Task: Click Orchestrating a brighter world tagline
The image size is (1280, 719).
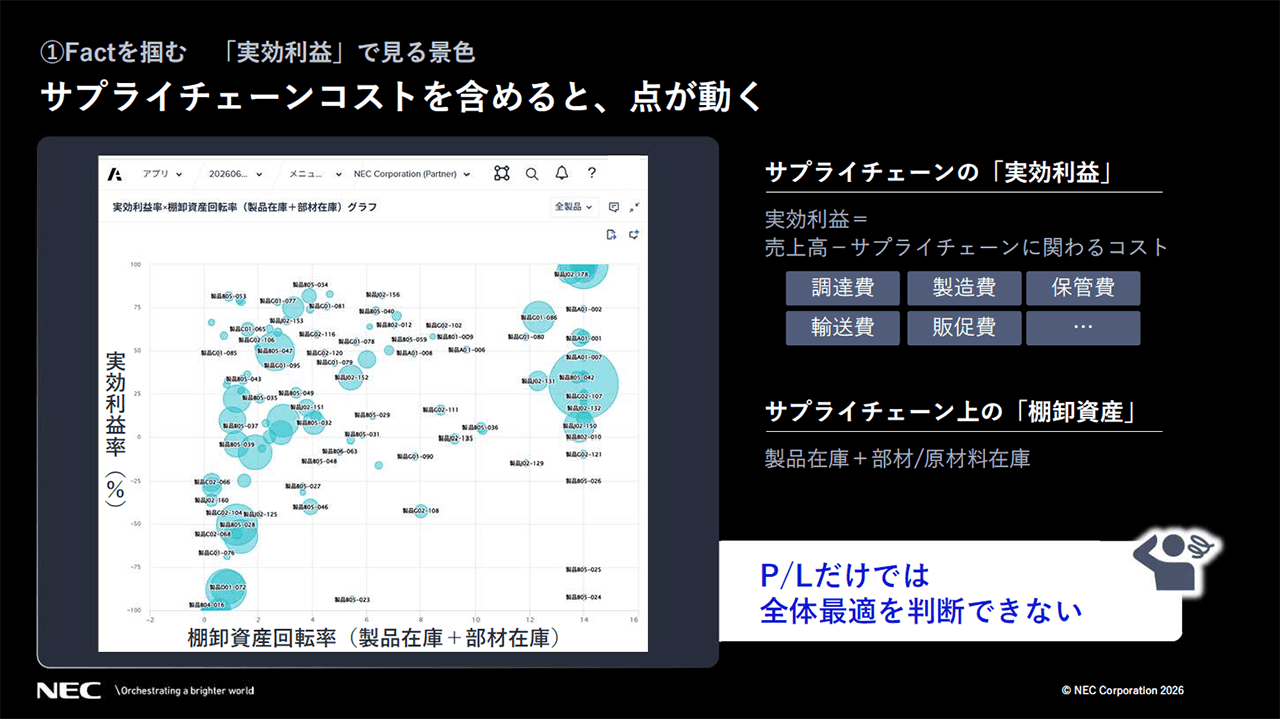Action: pos(185,691)
